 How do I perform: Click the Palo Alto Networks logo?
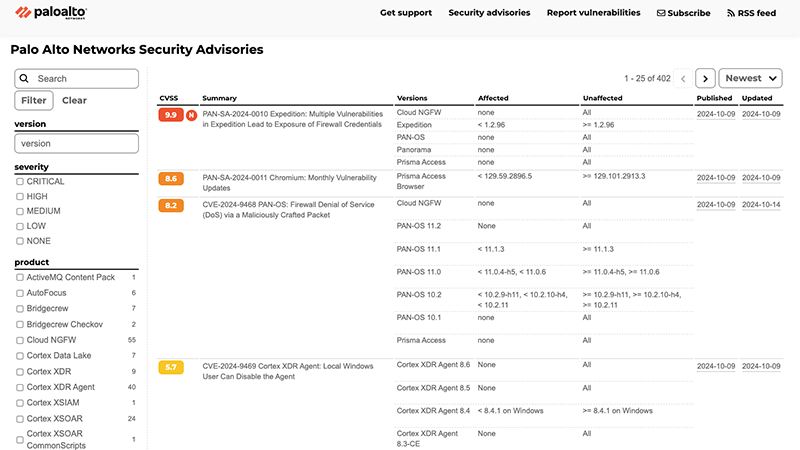point(51,12)
